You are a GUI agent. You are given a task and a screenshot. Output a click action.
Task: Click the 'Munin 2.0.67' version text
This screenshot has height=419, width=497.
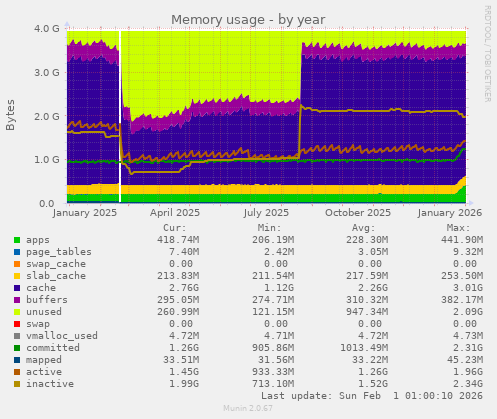(x=248, y=408)
